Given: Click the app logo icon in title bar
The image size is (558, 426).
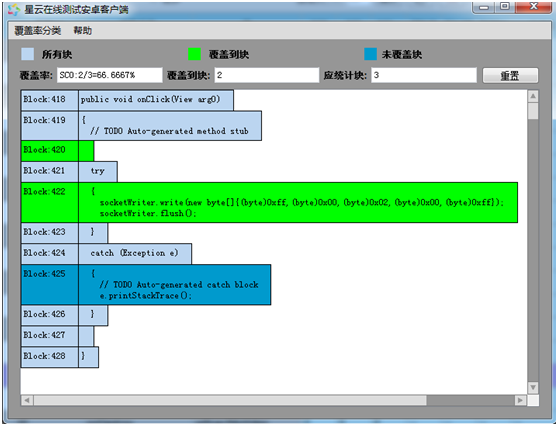Looking at the screenshot, I should tap(14, 9).
